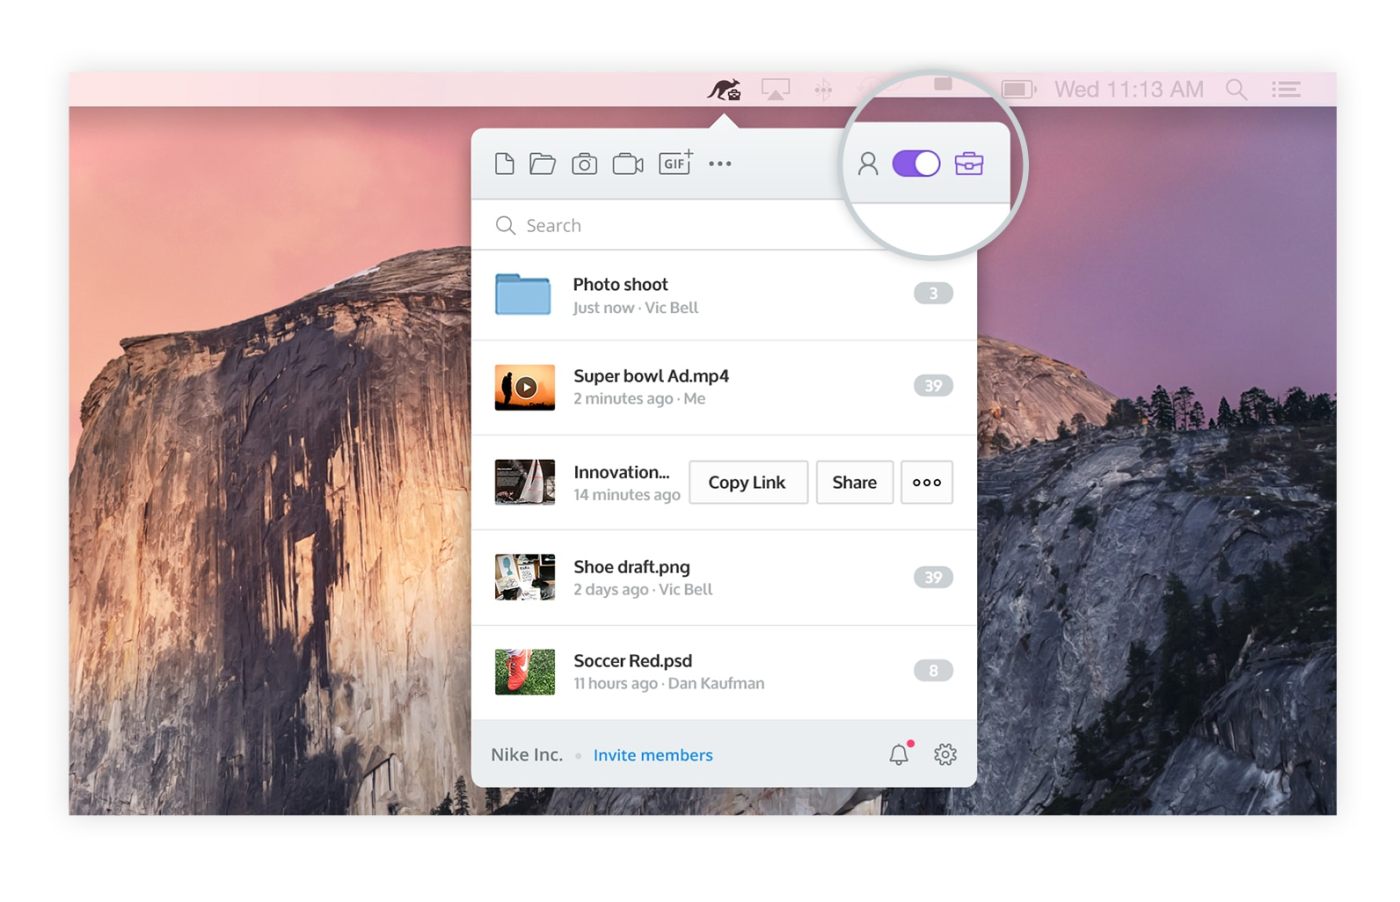Share the Innovation file
This screenshot has width=1400, height=902.
854,482
